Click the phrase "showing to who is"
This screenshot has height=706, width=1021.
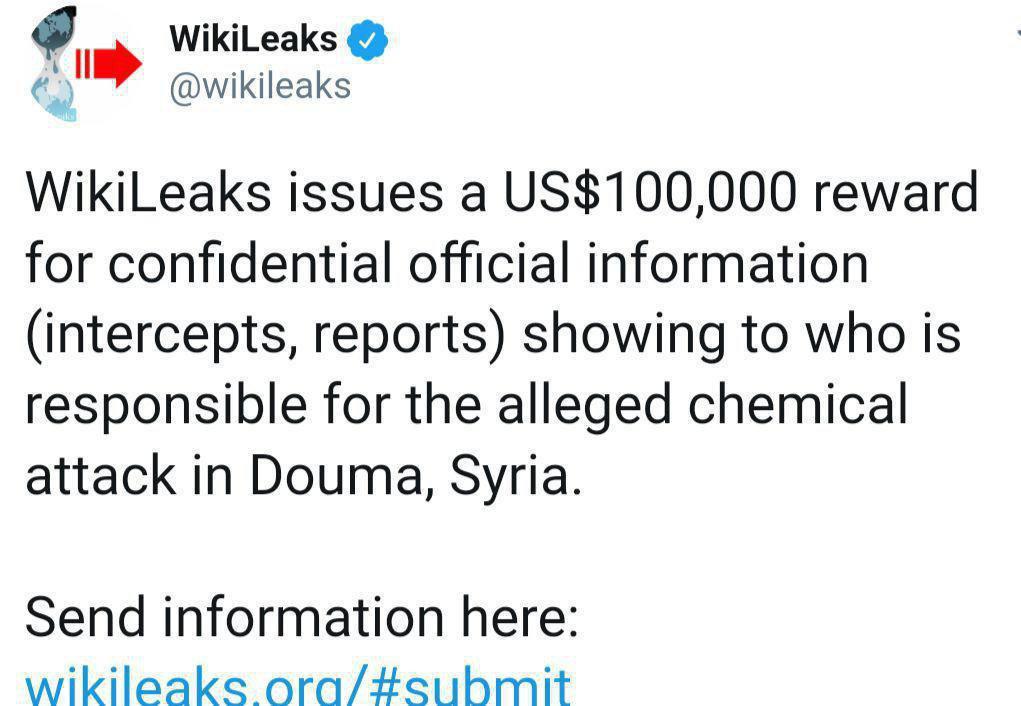742,335
